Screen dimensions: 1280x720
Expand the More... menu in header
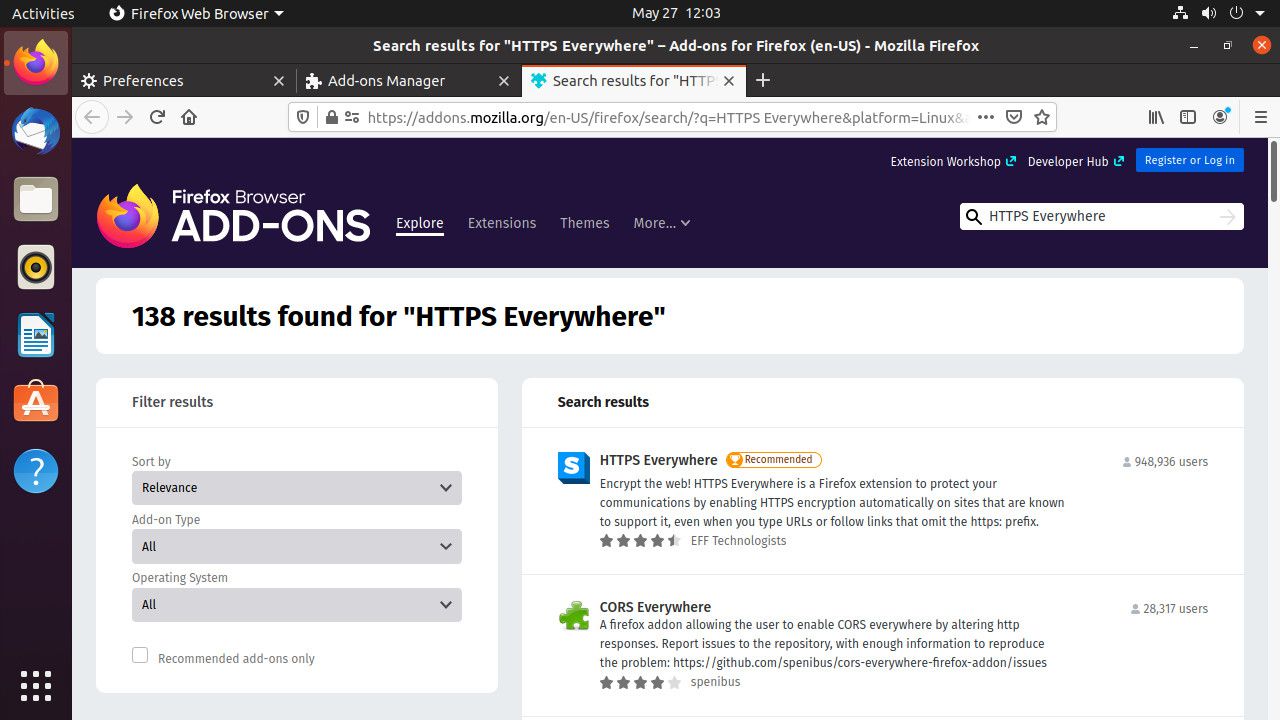point(662,223)
